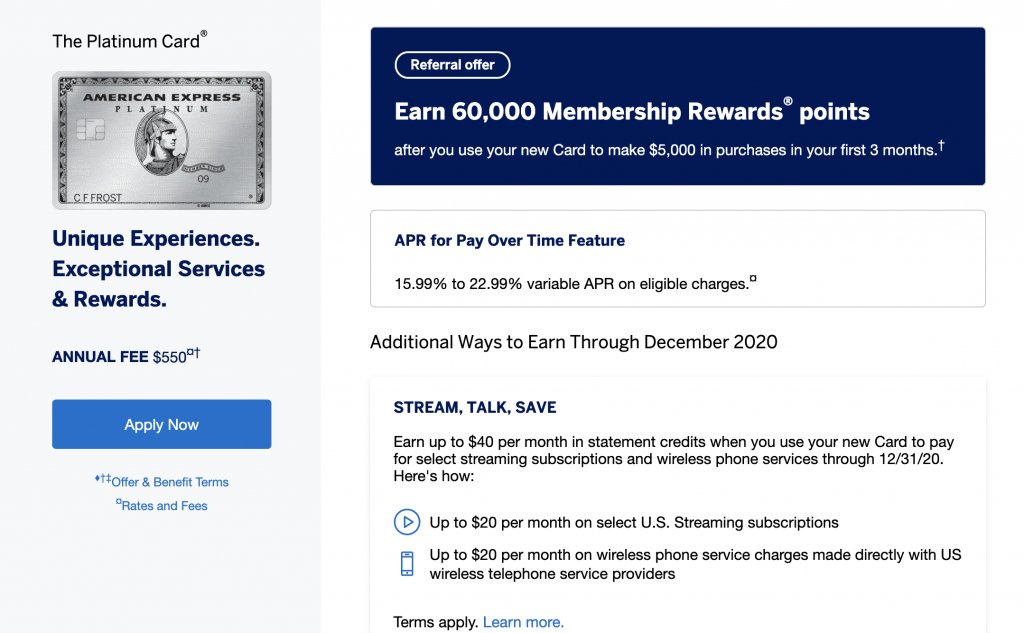This screenshot has width=1024, height=633.
Task: Click the "Additional Ways to Earn" section heading
Action: (x=573, y=342)
